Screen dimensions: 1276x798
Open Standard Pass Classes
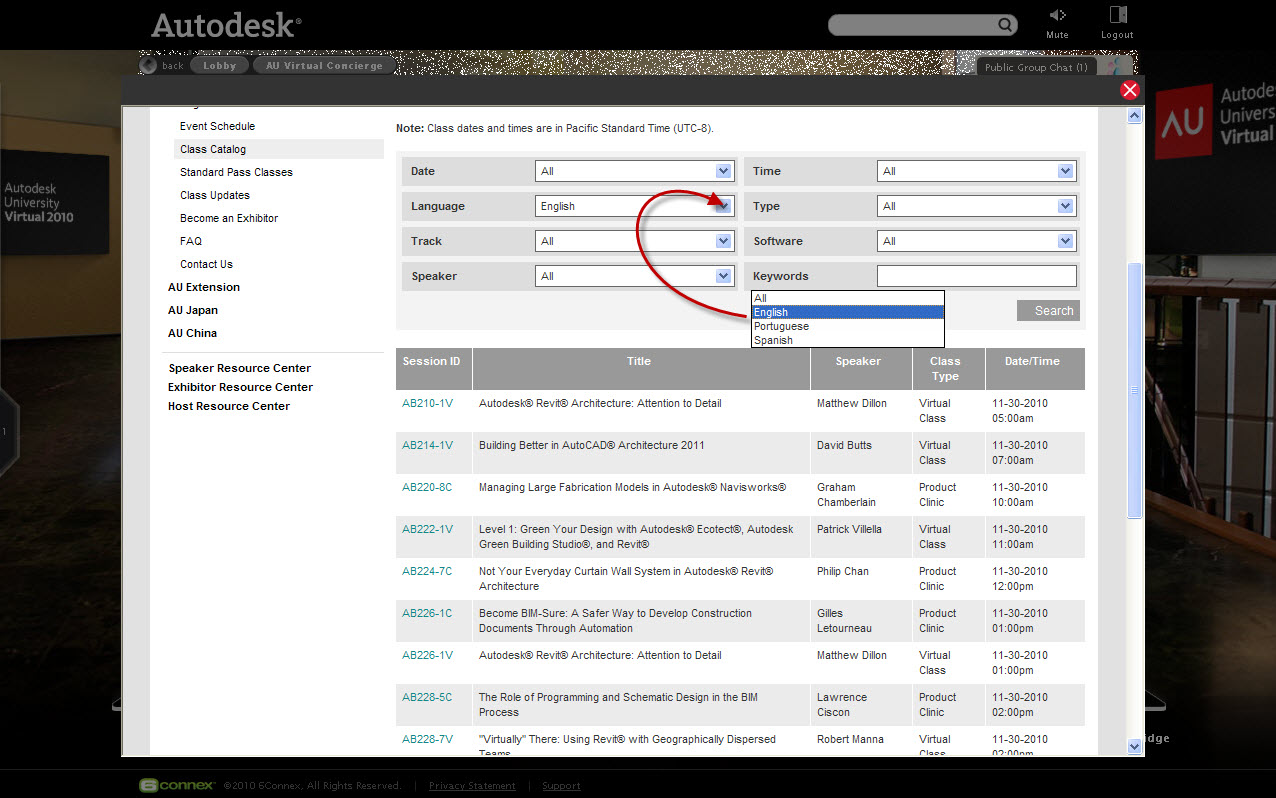(x=236, y=172)
